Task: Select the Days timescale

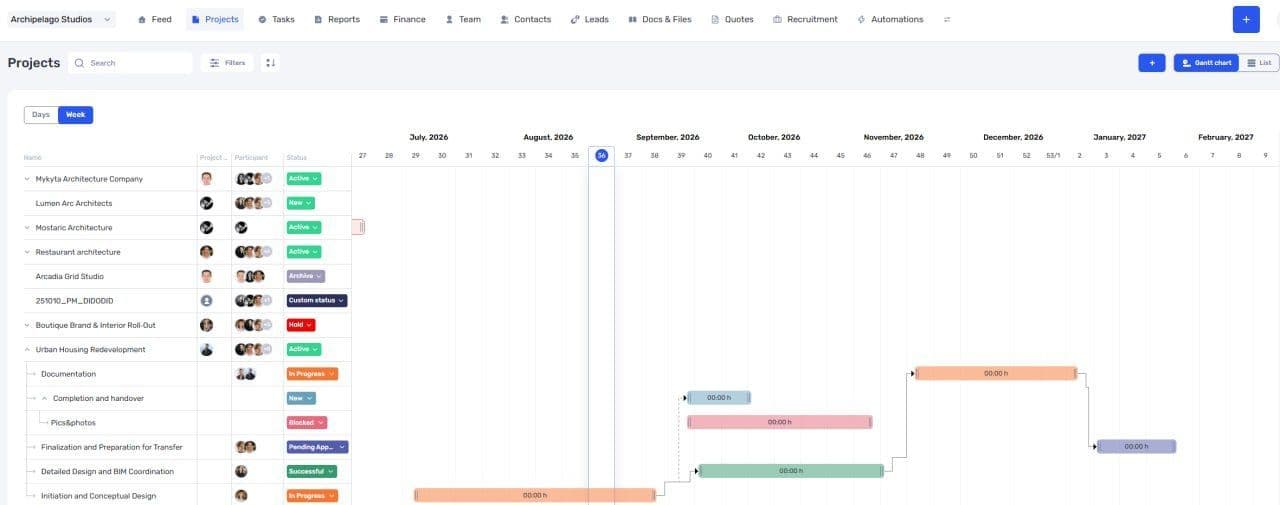Action: point(41,115)
